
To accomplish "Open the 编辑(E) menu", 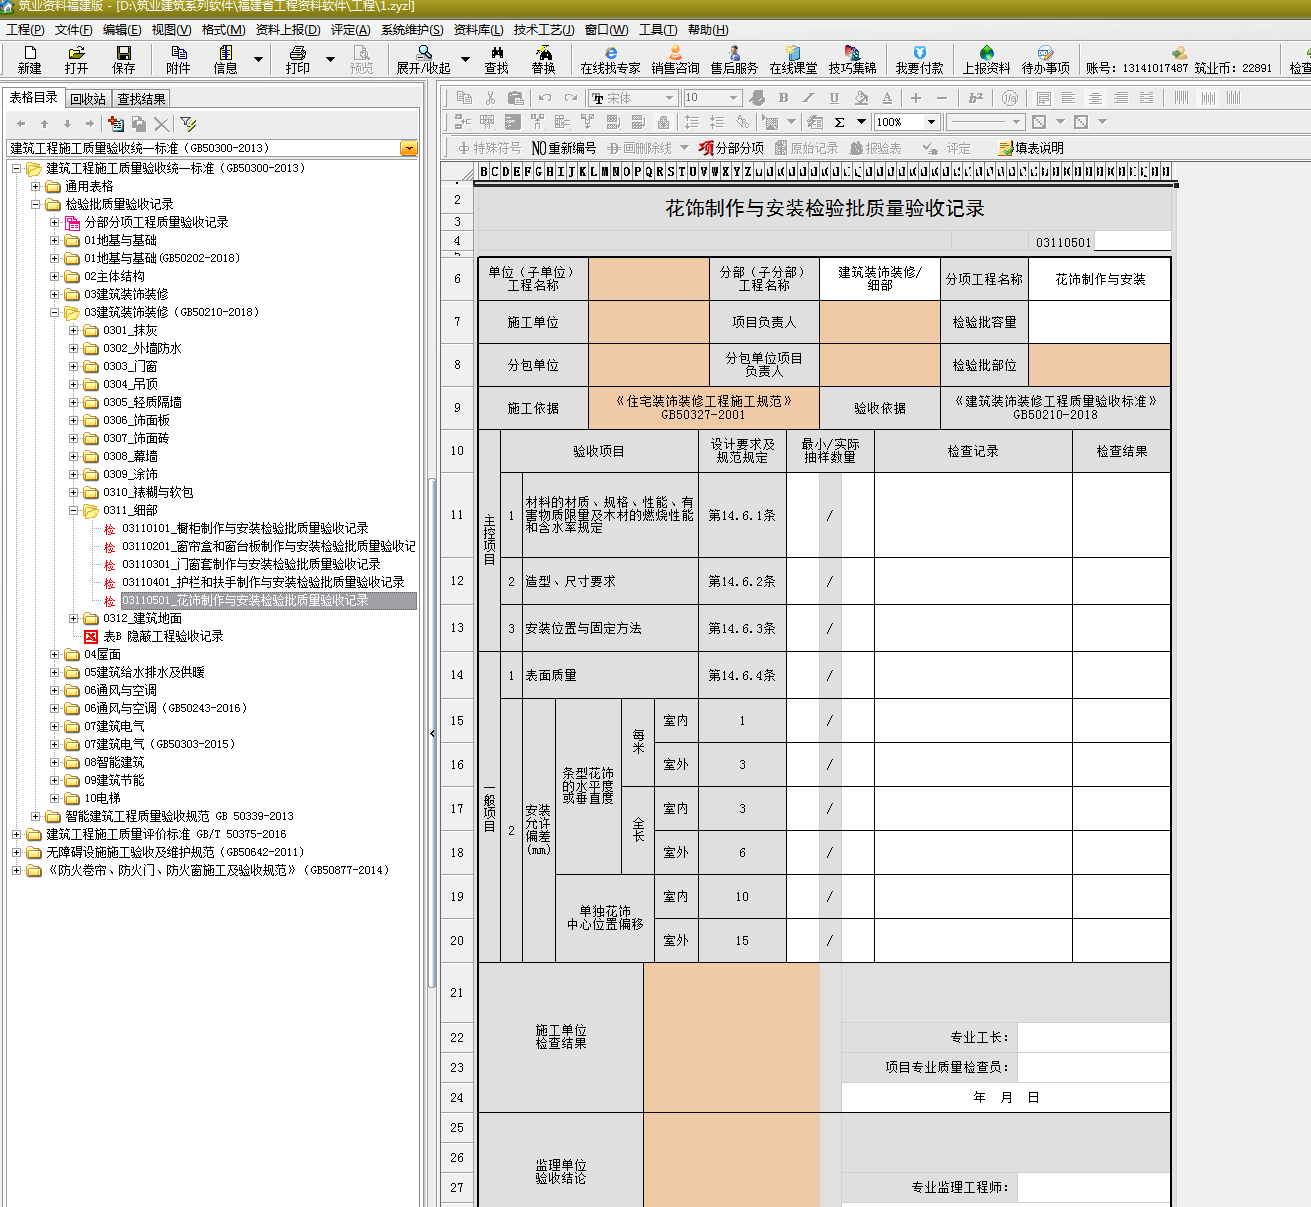I will pos(122,30).
